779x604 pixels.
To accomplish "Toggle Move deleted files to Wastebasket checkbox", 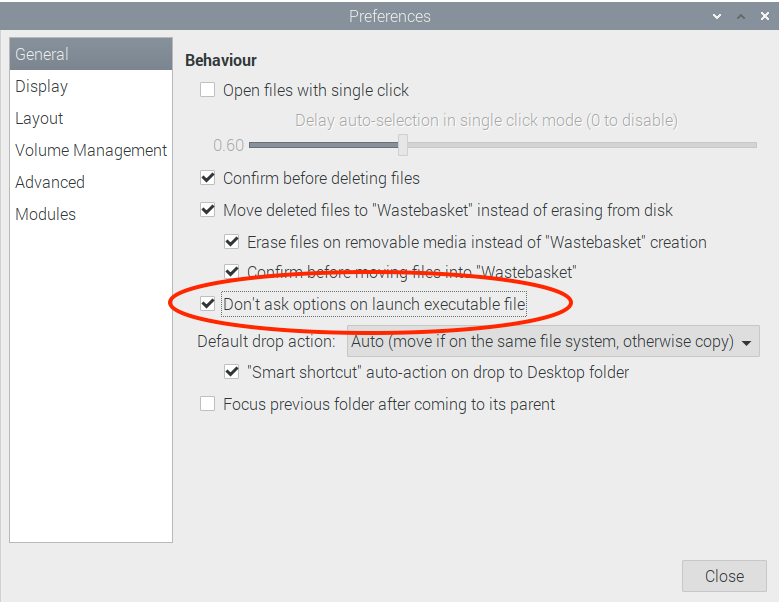I will 208,210.
